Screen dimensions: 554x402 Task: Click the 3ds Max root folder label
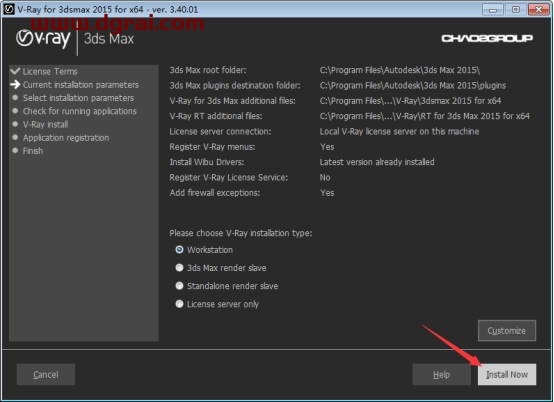pos(208,70)
